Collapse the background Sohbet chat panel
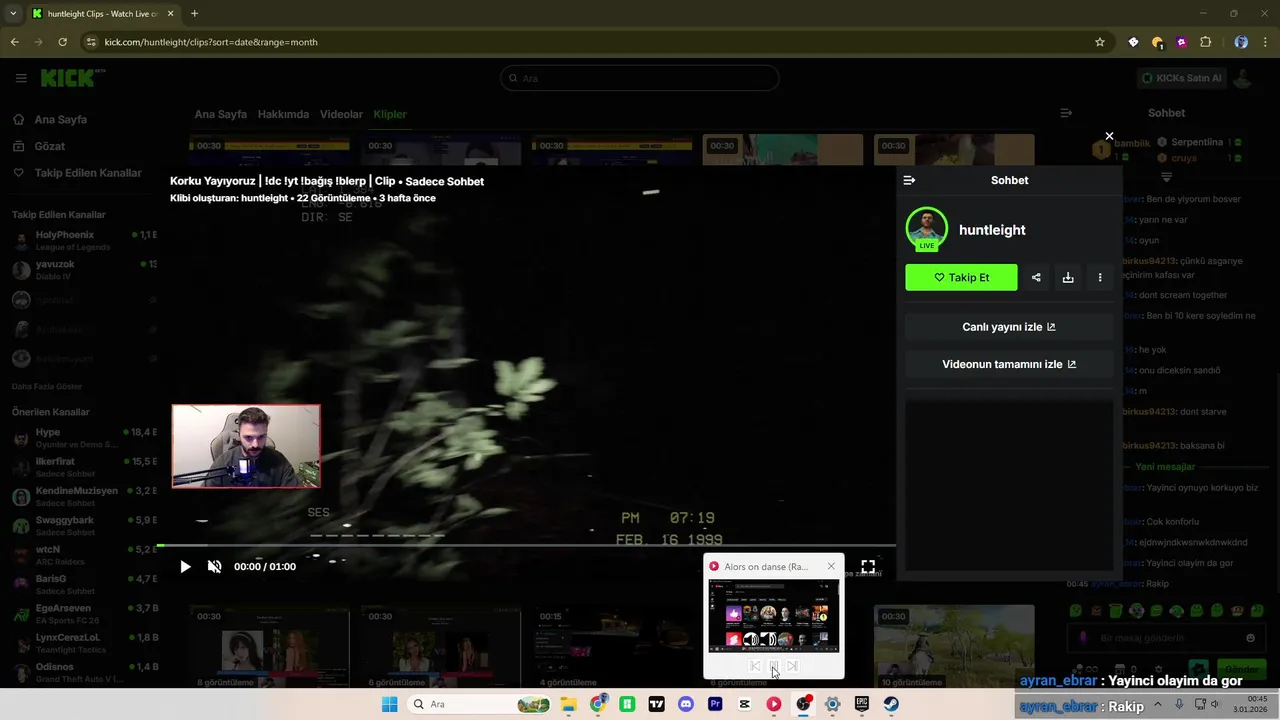 click(x=1066, y=113)
